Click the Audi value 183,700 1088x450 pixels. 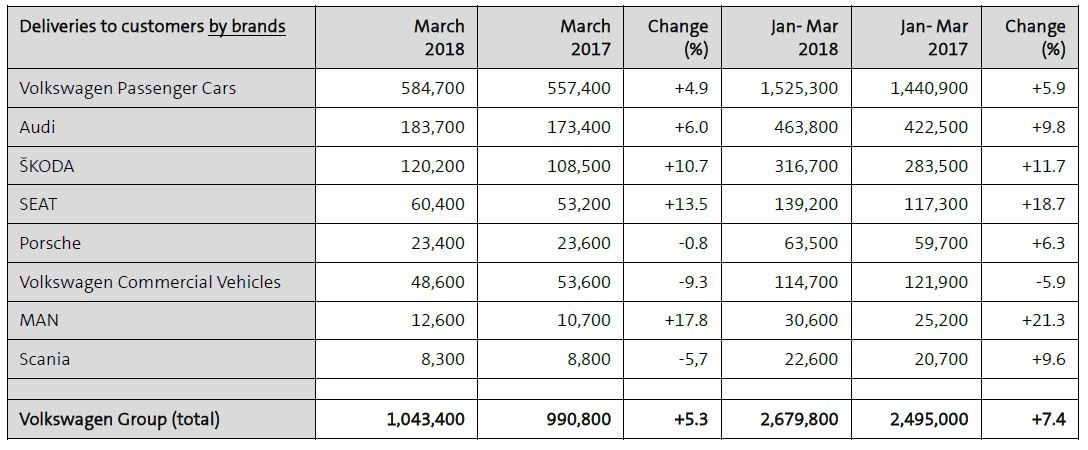click(432, 127)
